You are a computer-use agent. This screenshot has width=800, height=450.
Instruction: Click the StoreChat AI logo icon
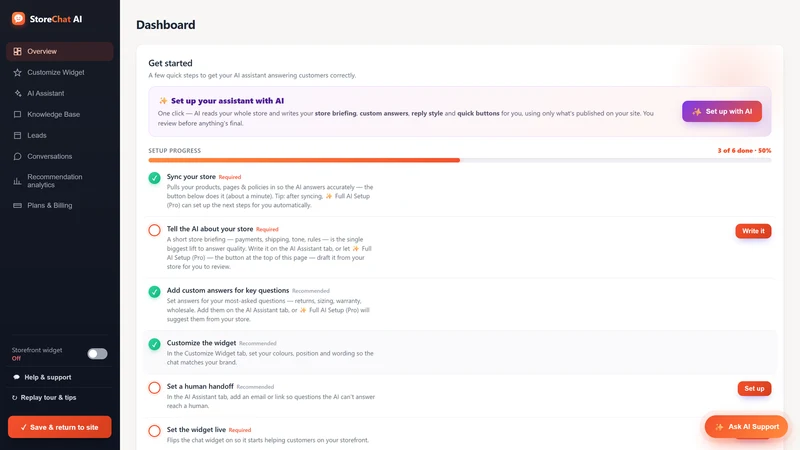point(18,19)
